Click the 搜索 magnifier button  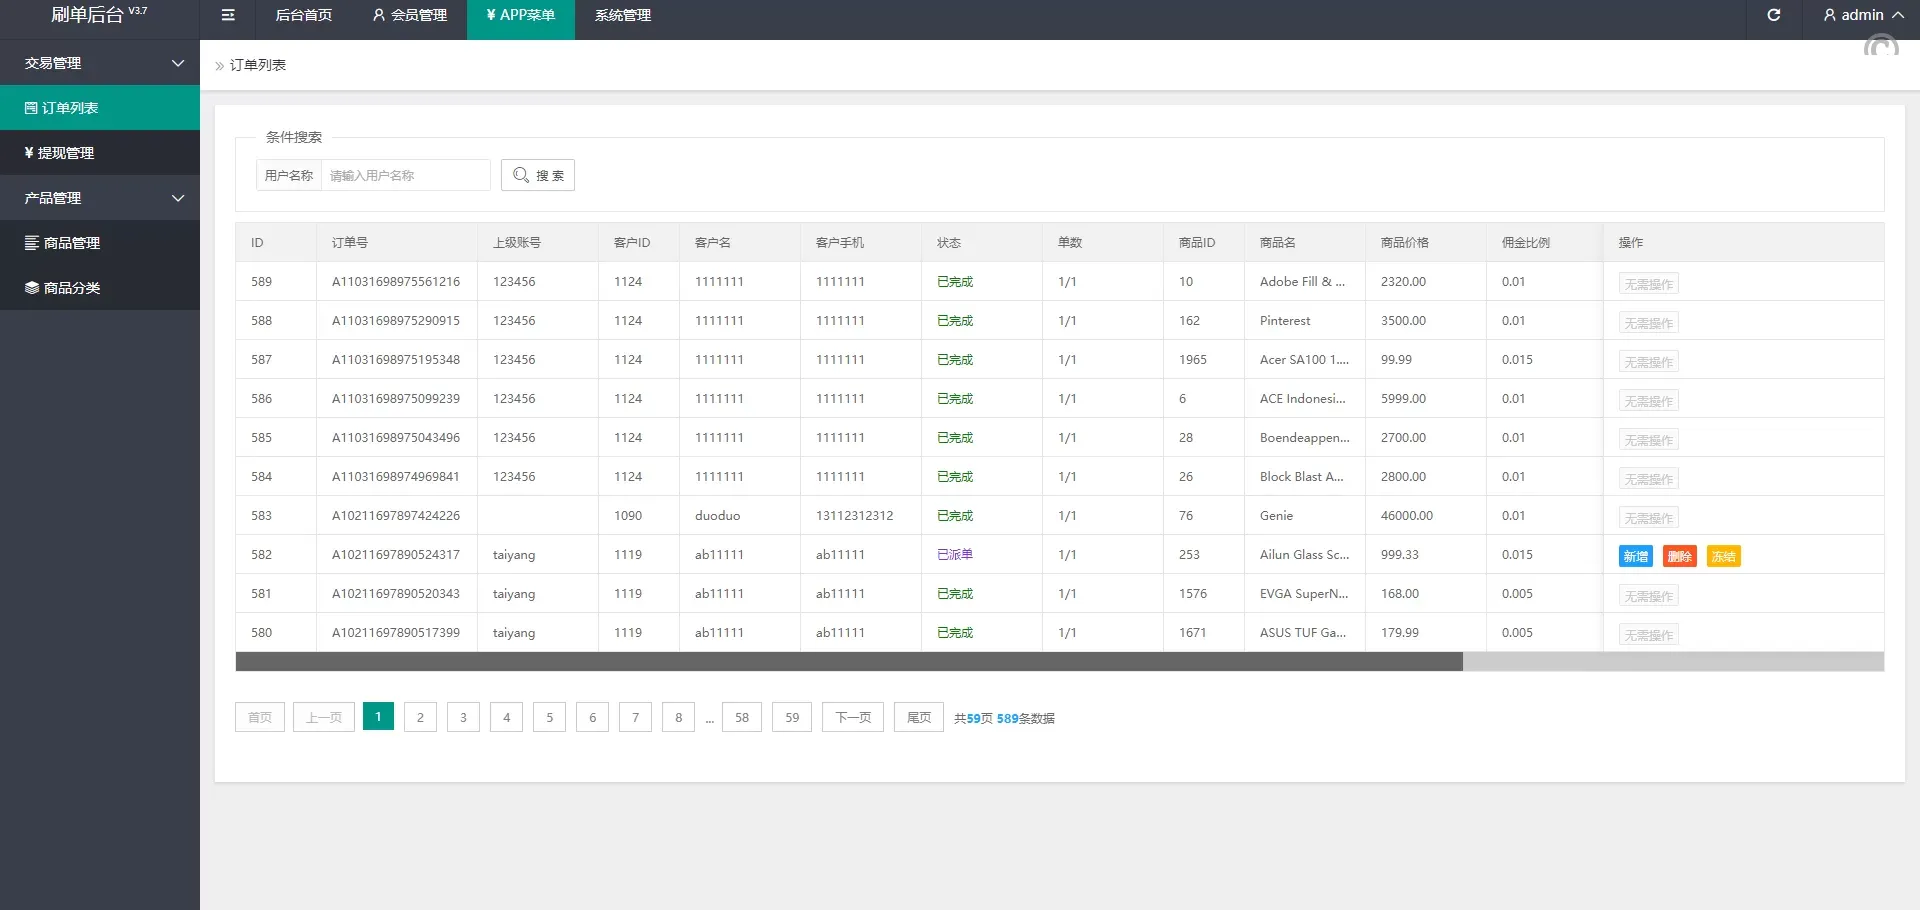[538, 175]
